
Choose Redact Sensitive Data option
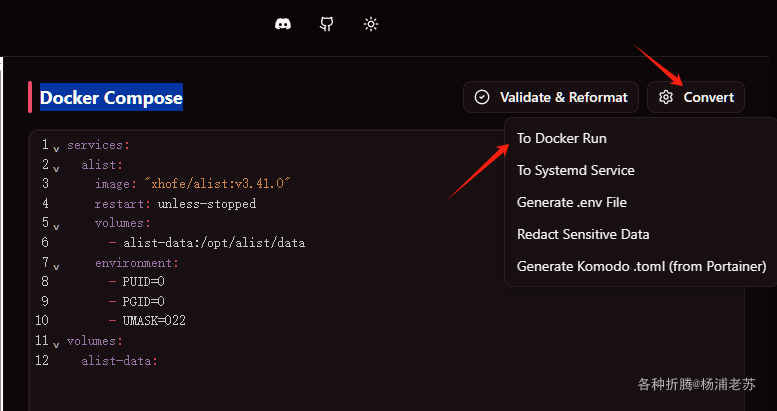click(583, 234)
